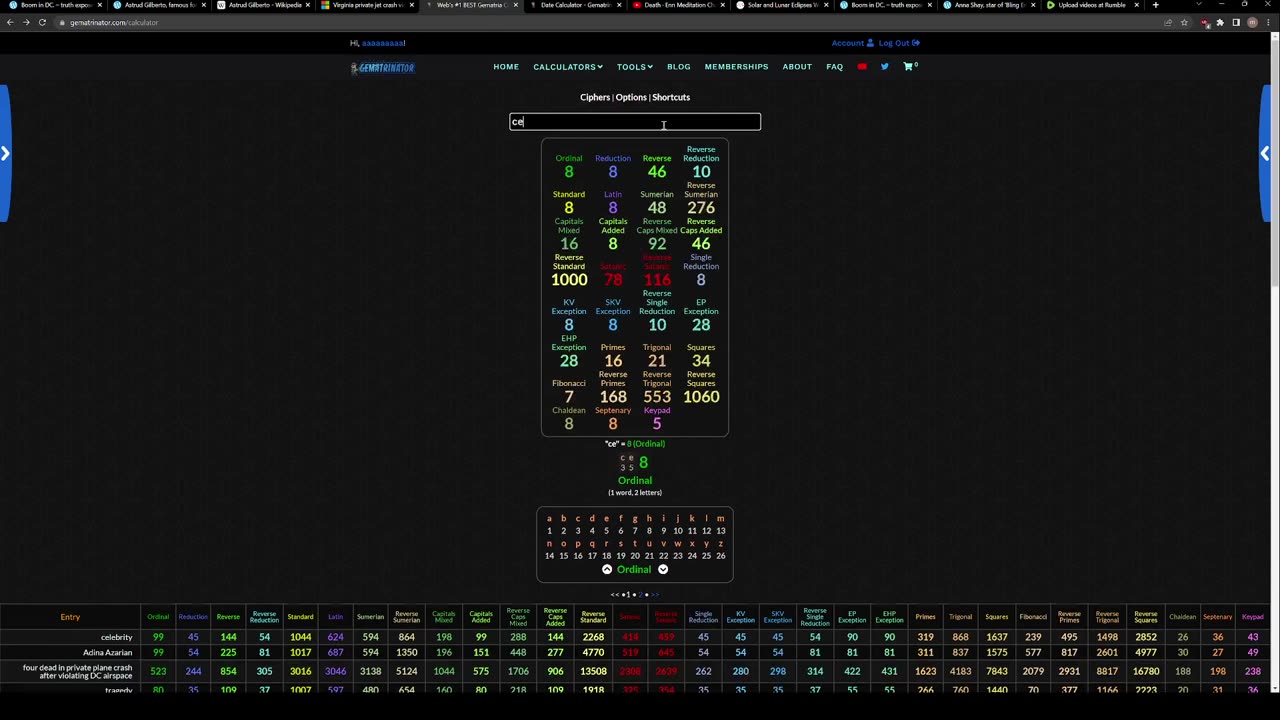
Task: Click the Ordinal cipher name in chart
Action: (634, 569)
